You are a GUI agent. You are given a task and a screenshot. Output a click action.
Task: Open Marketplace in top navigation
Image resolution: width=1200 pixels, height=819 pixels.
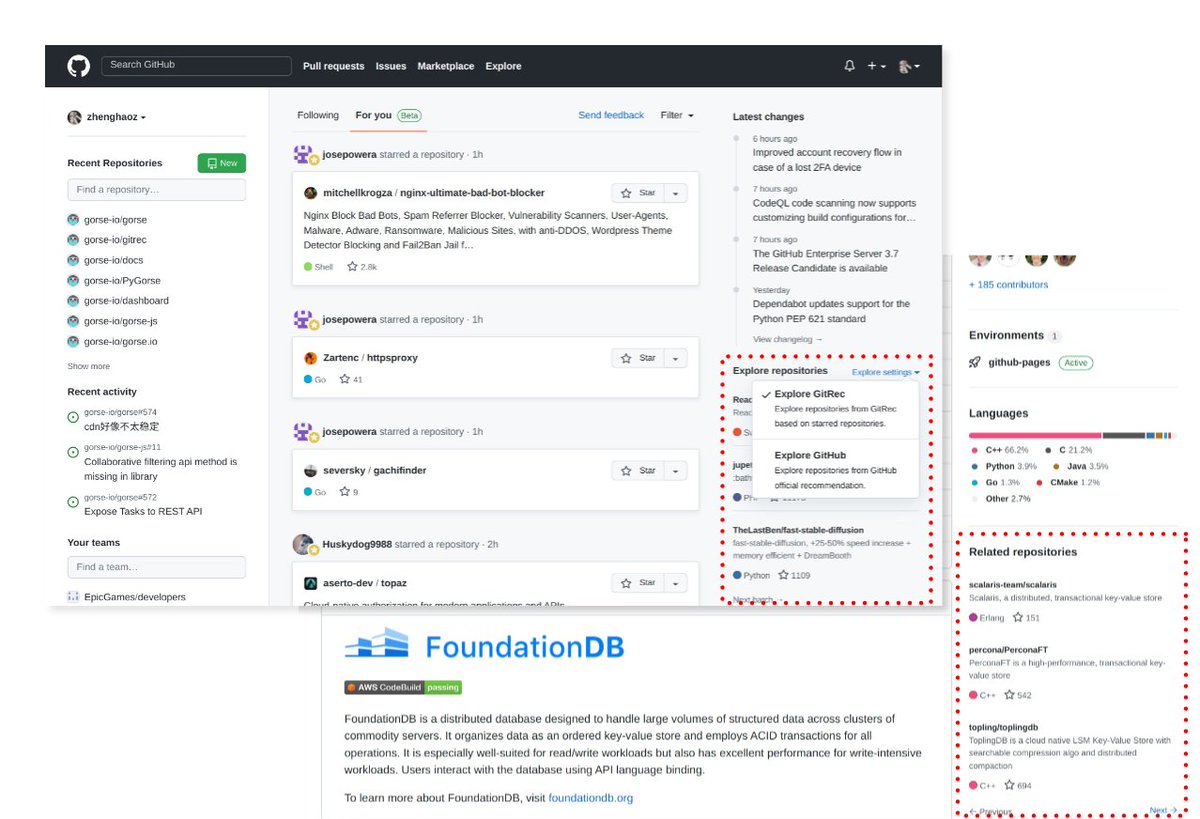[446, 66]
